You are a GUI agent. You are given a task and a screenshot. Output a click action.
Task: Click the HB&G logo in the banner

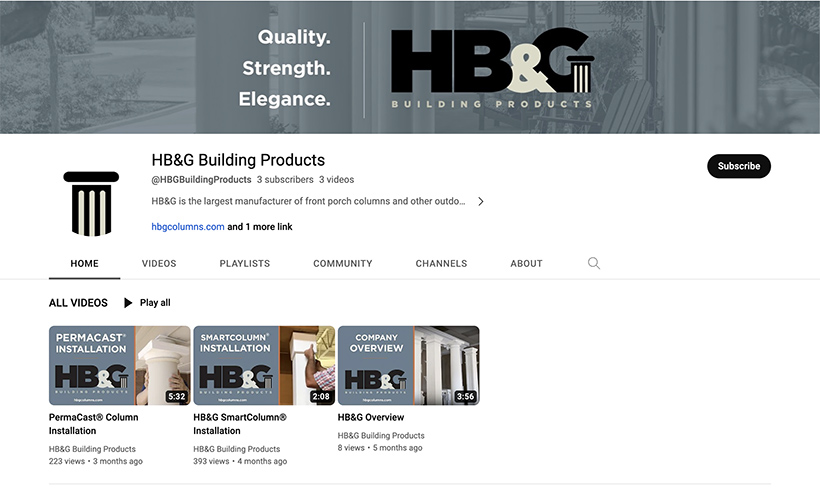pos(492,68)
